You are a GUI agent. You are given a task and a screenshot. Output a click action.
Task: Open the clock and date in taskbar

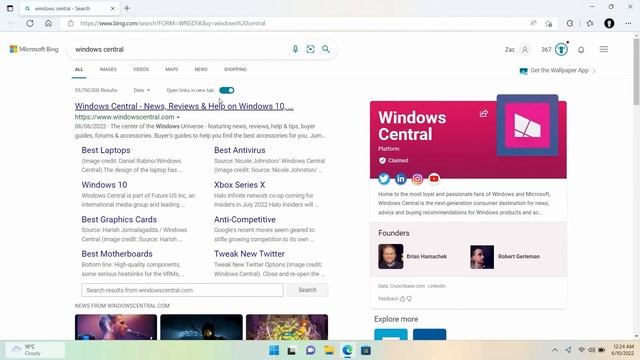tap(623, 350)
